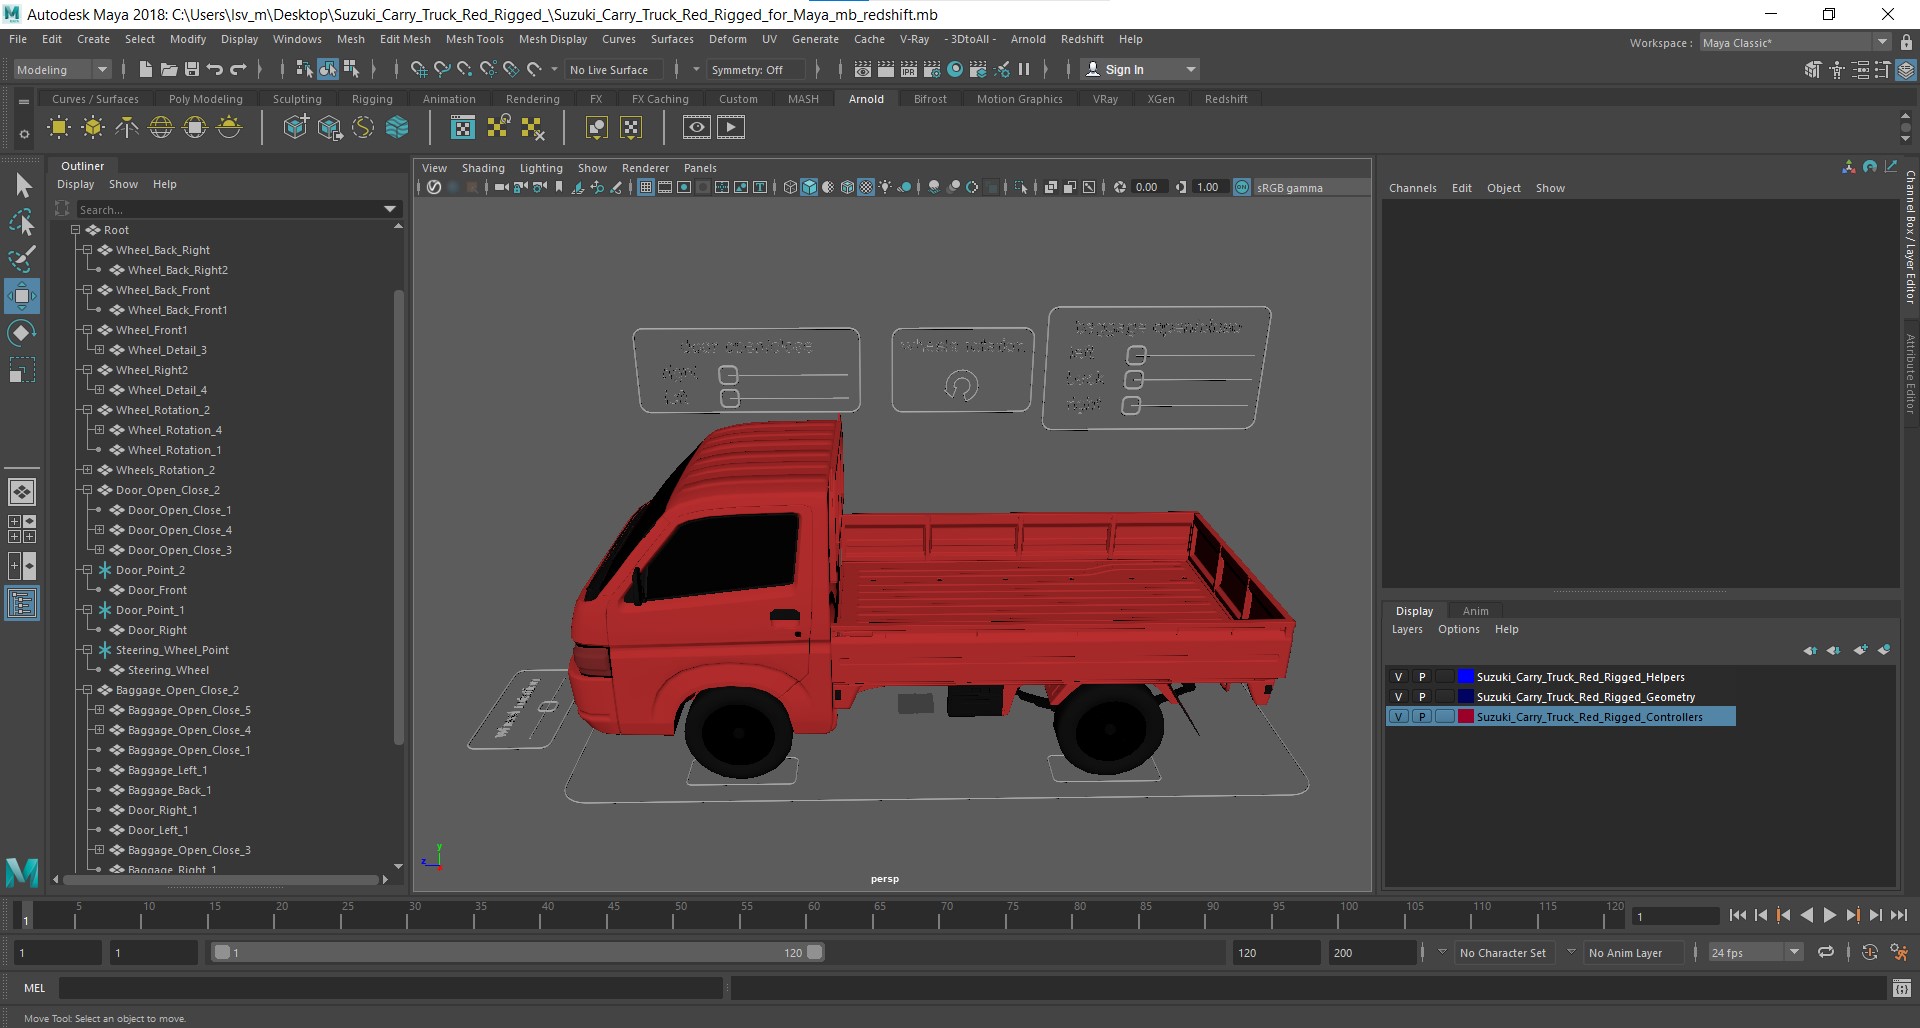Viewport: 1920px width, 1028px height.
Task: Collapse Wheel_Back_Right node in Outliner
Action: (87, 250)
